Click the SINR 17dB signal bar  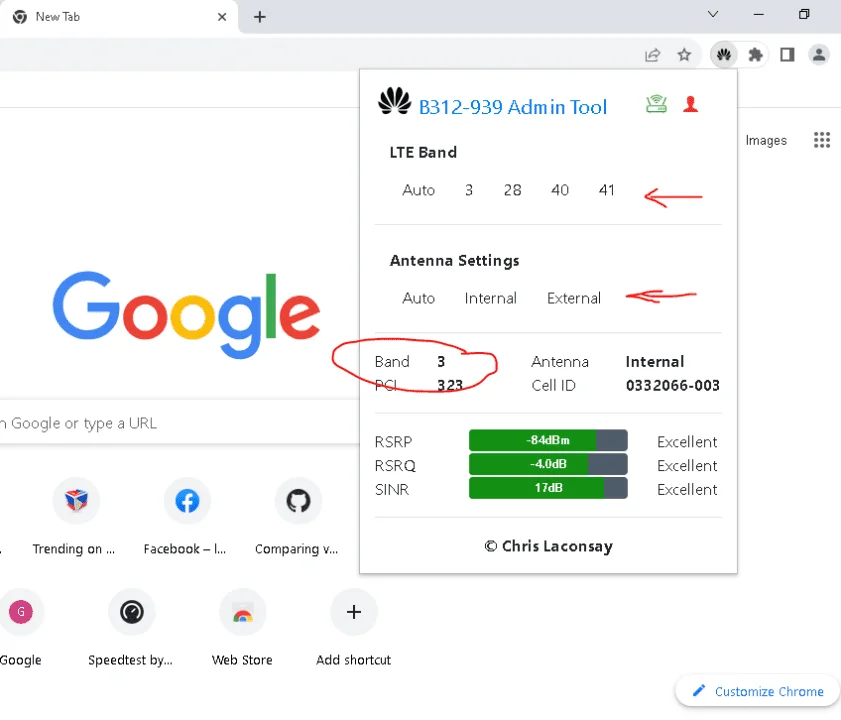pos(548,488)
